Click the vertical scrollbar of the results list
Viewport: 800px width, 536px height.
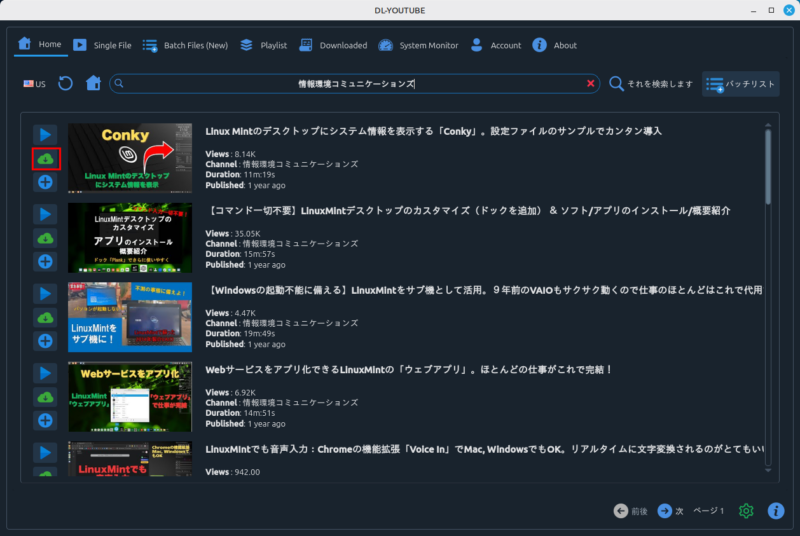point(767,165)
